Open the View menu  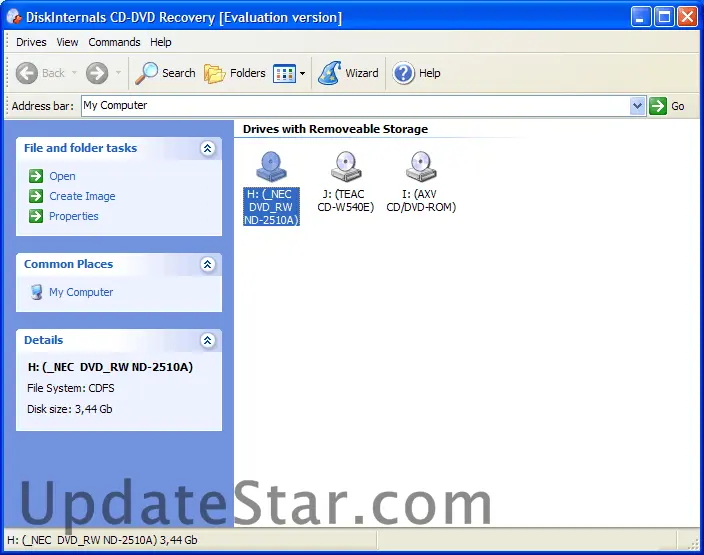[x=67, y=42]
